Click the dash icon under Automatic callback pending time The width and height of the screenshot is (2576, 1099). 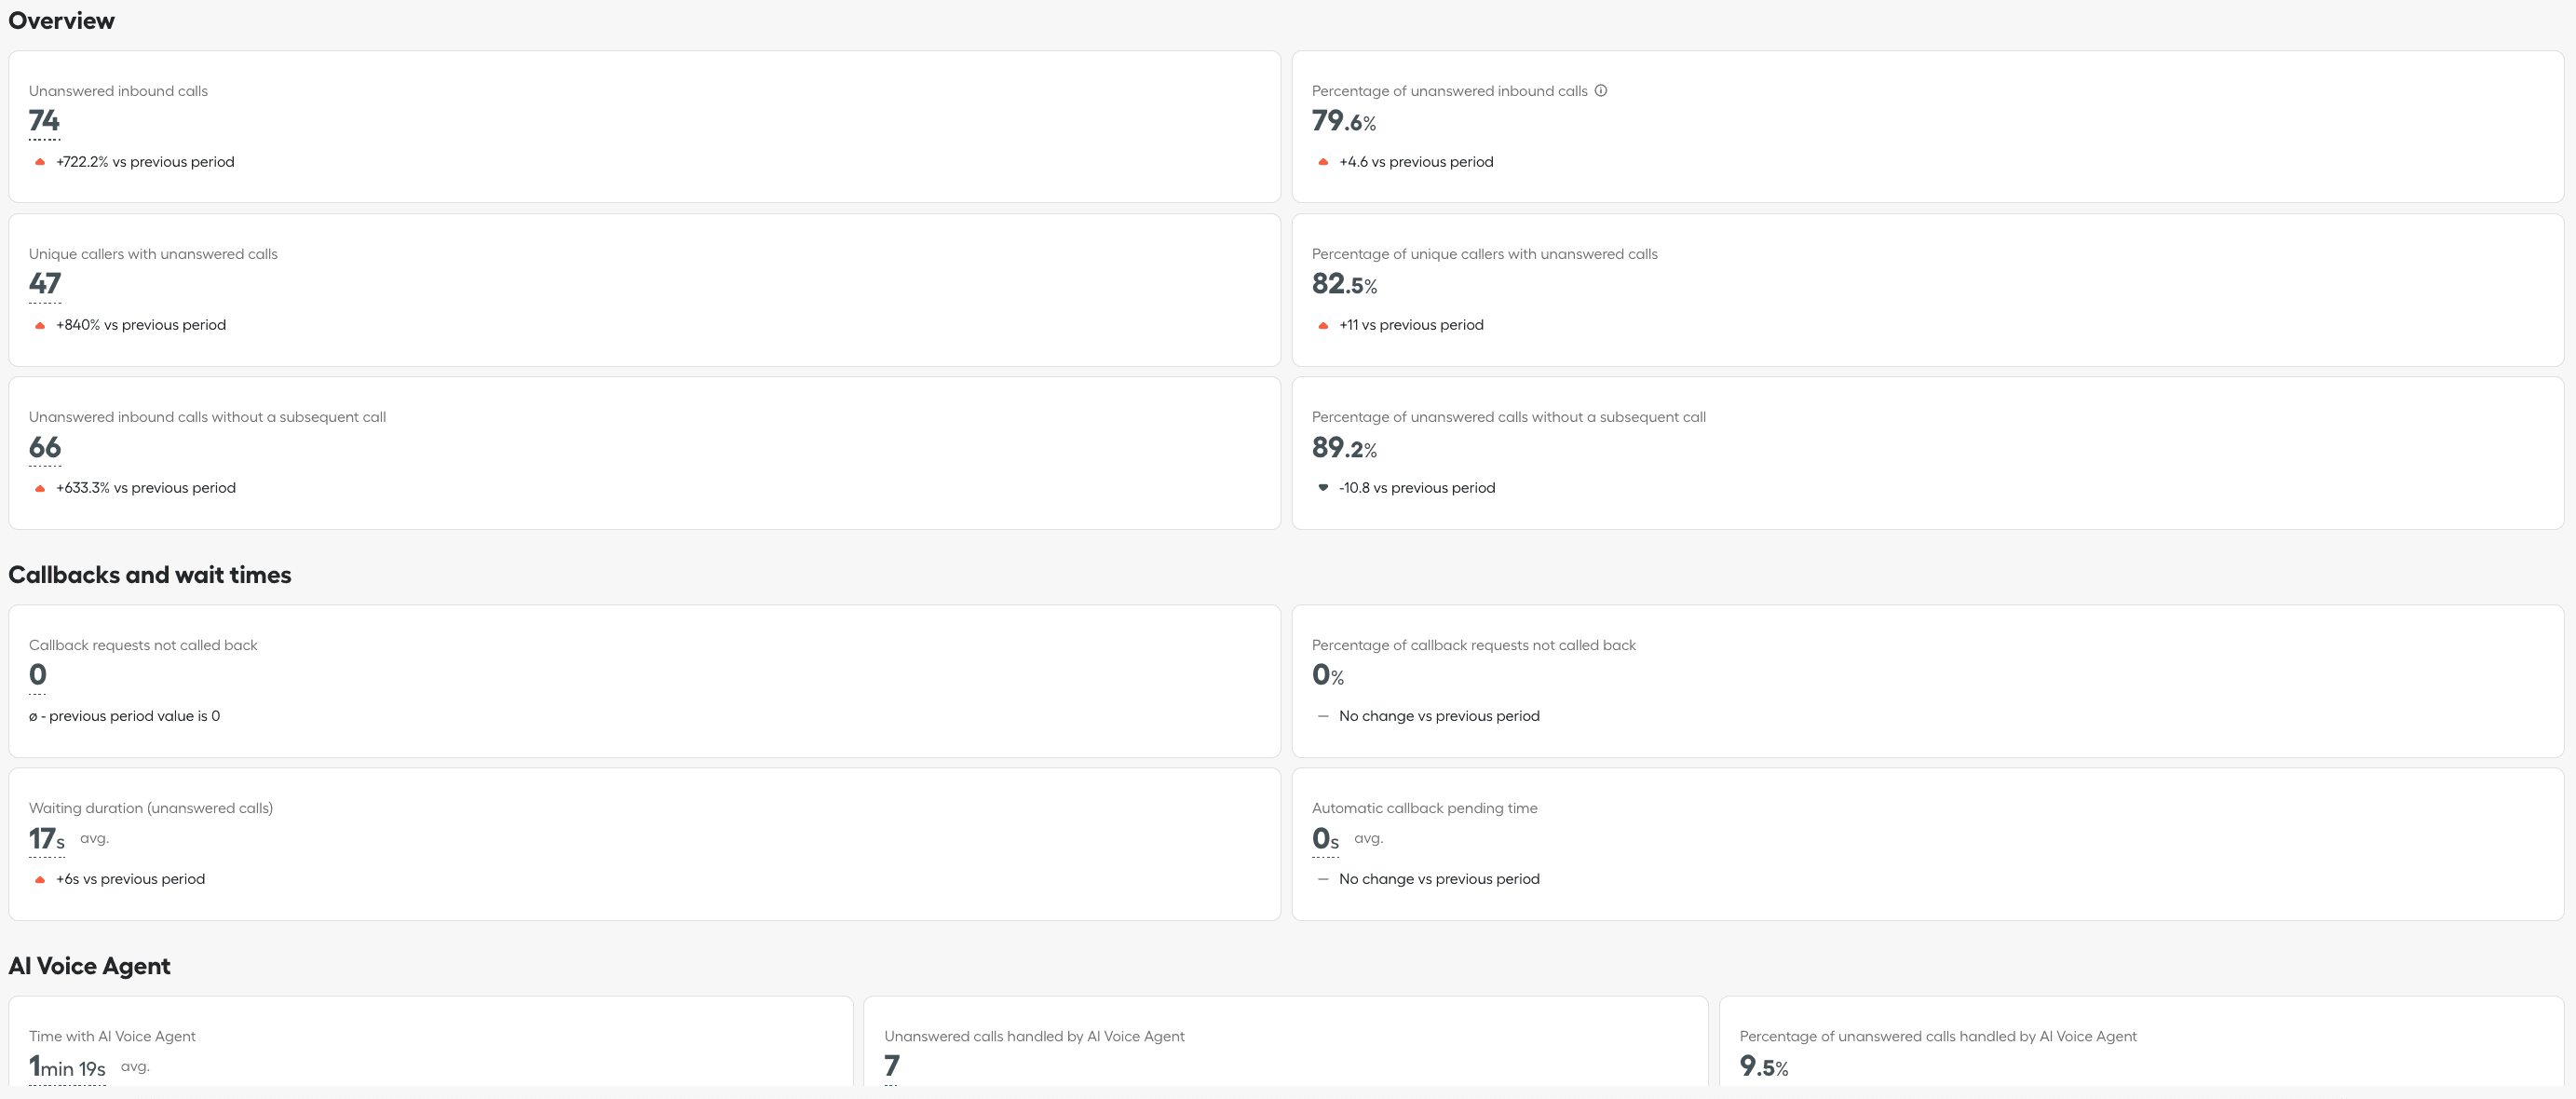pos(1323,879)
